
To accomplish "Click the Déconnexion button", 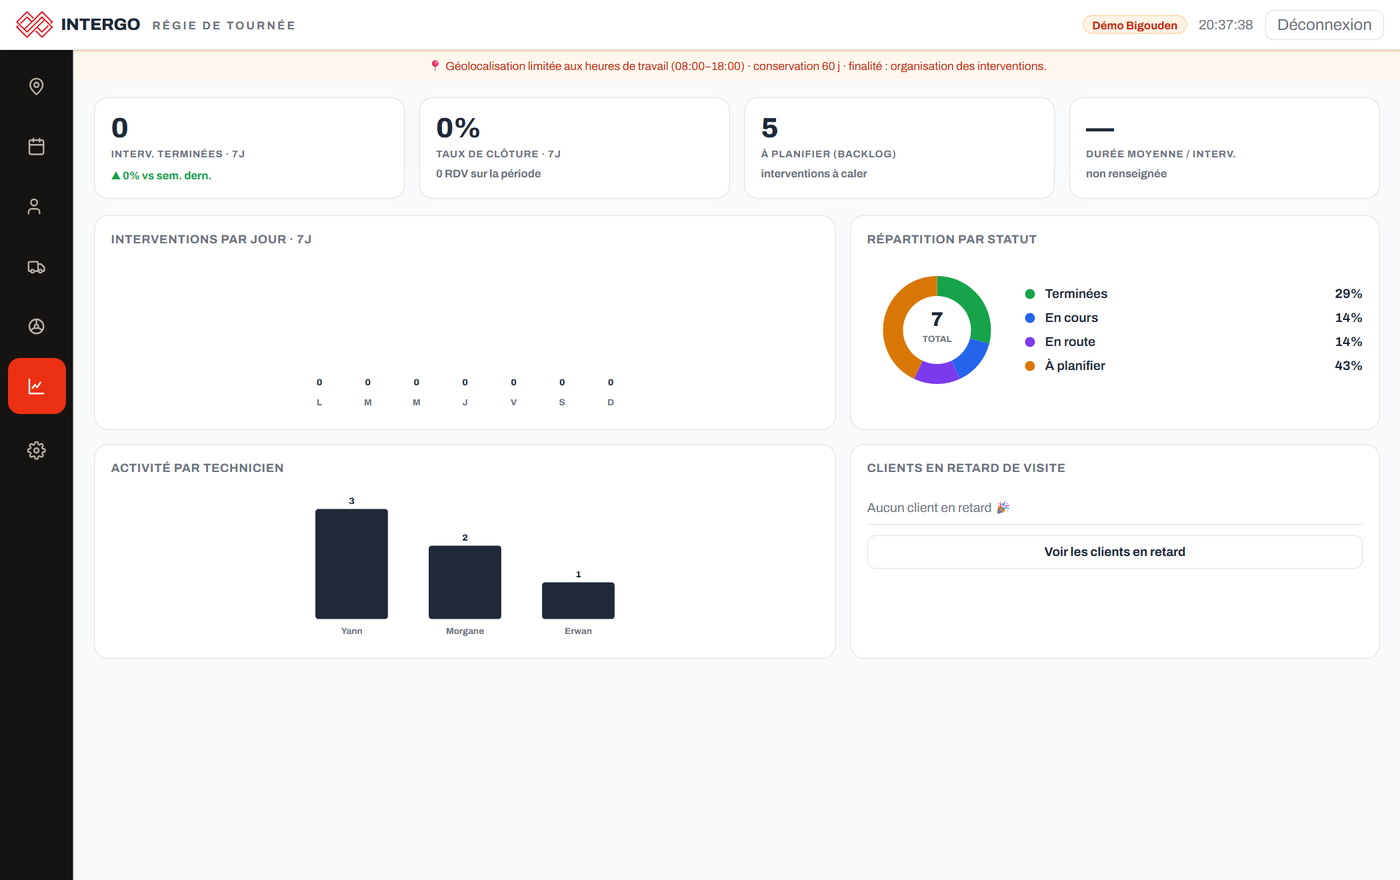I will click(x=1324, y=25).
